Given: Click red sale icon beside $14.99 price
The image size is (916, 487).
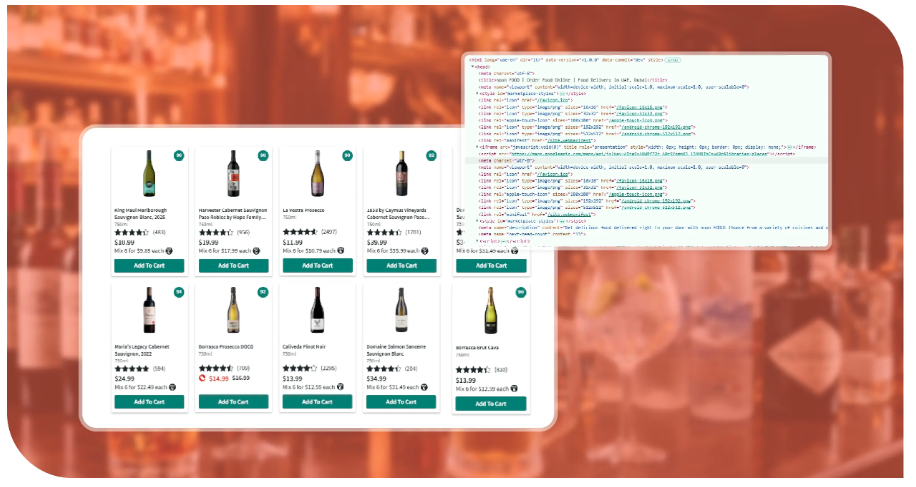Looking at the screenshot, I should (x=203, y=378).
